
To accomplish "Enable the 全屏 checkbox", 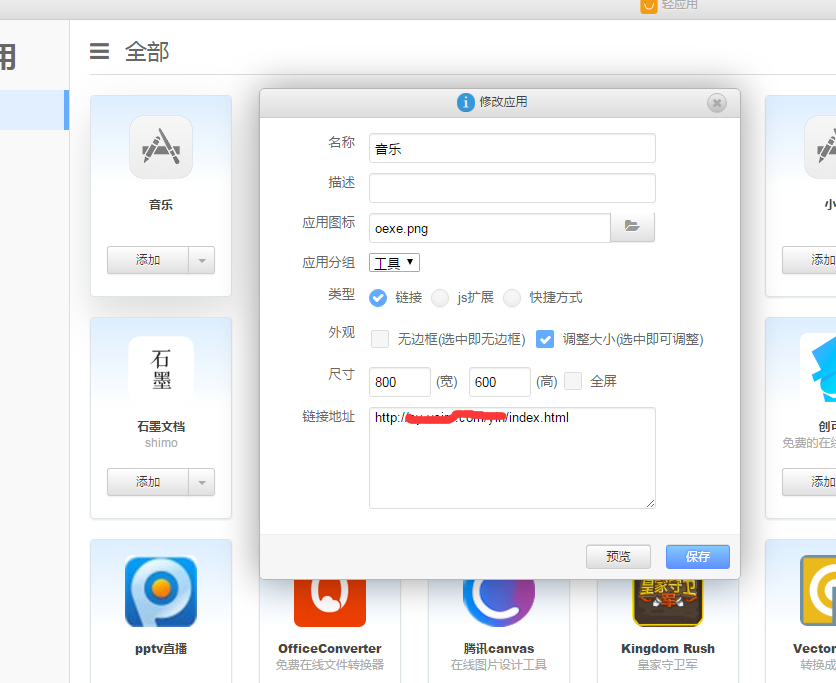I will (x=573, y=381).
